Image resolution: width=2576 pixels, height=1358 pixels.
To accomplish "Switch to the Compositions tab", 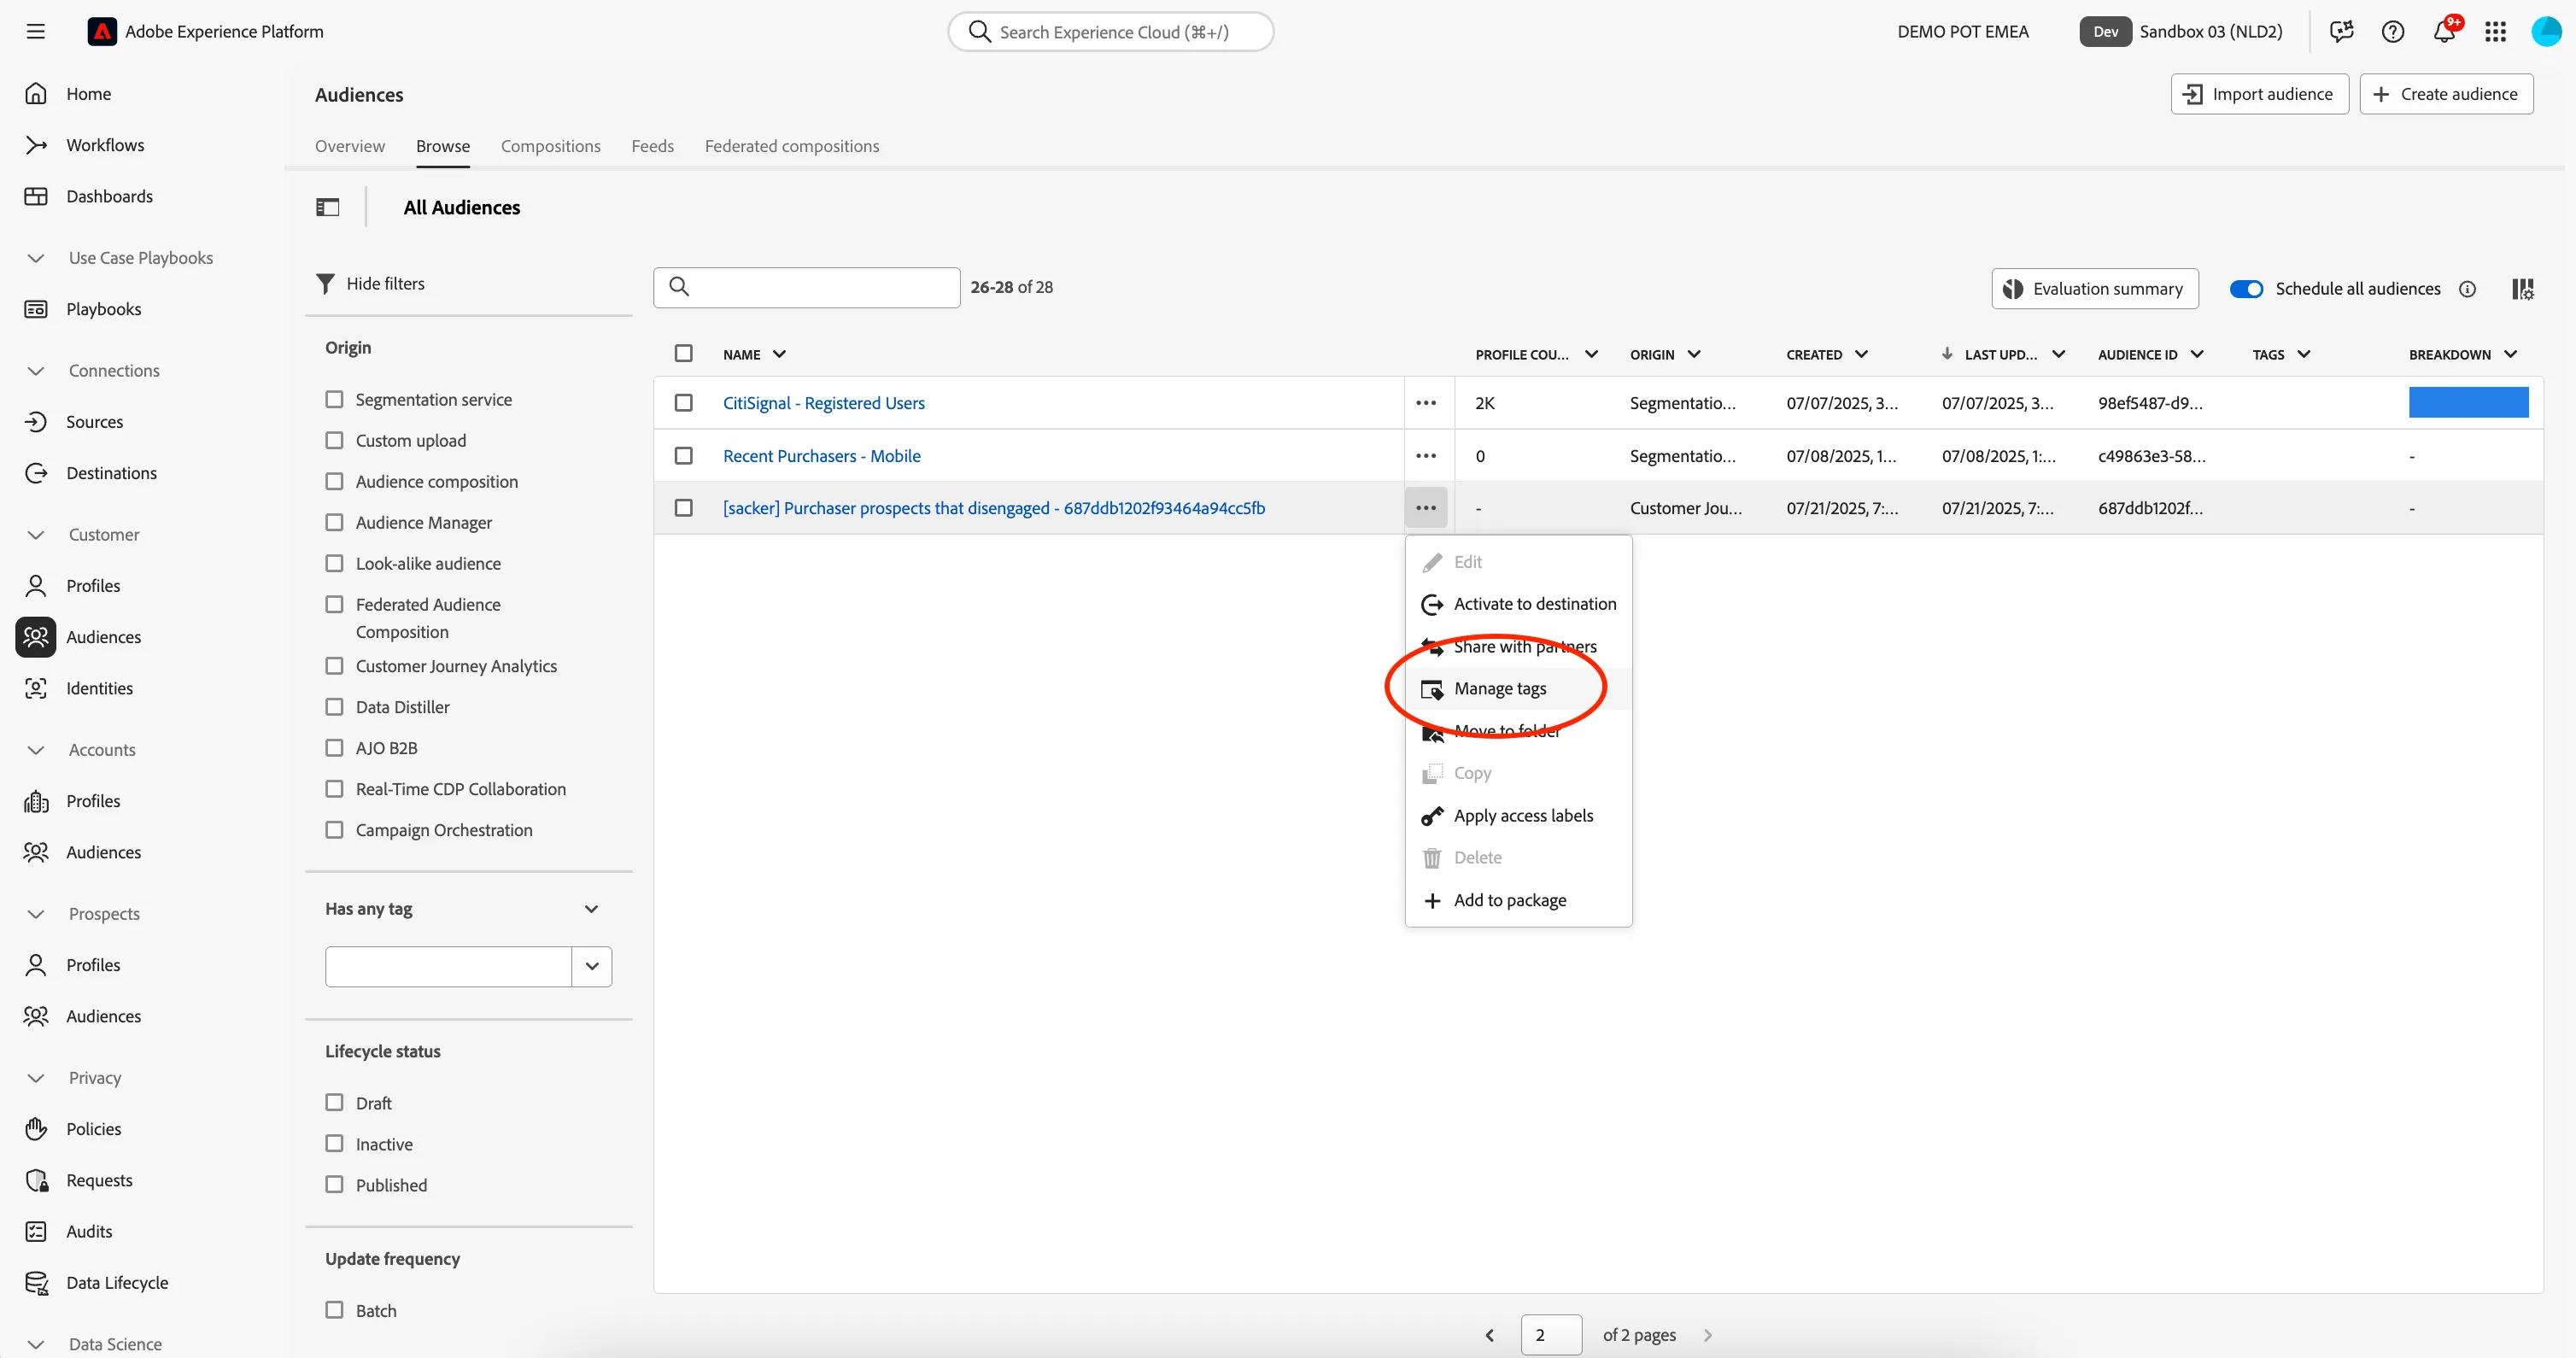I will [x=551, y=146].
